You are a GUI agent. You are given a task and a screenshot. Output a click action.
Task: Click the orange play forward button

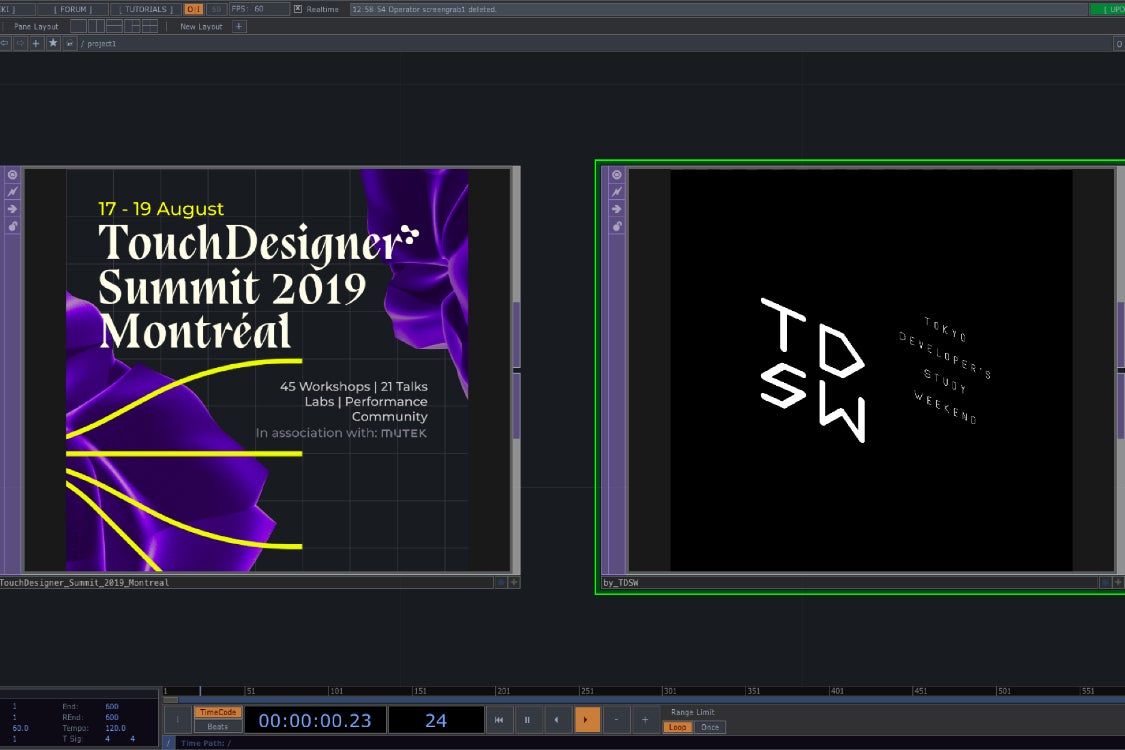587,720
